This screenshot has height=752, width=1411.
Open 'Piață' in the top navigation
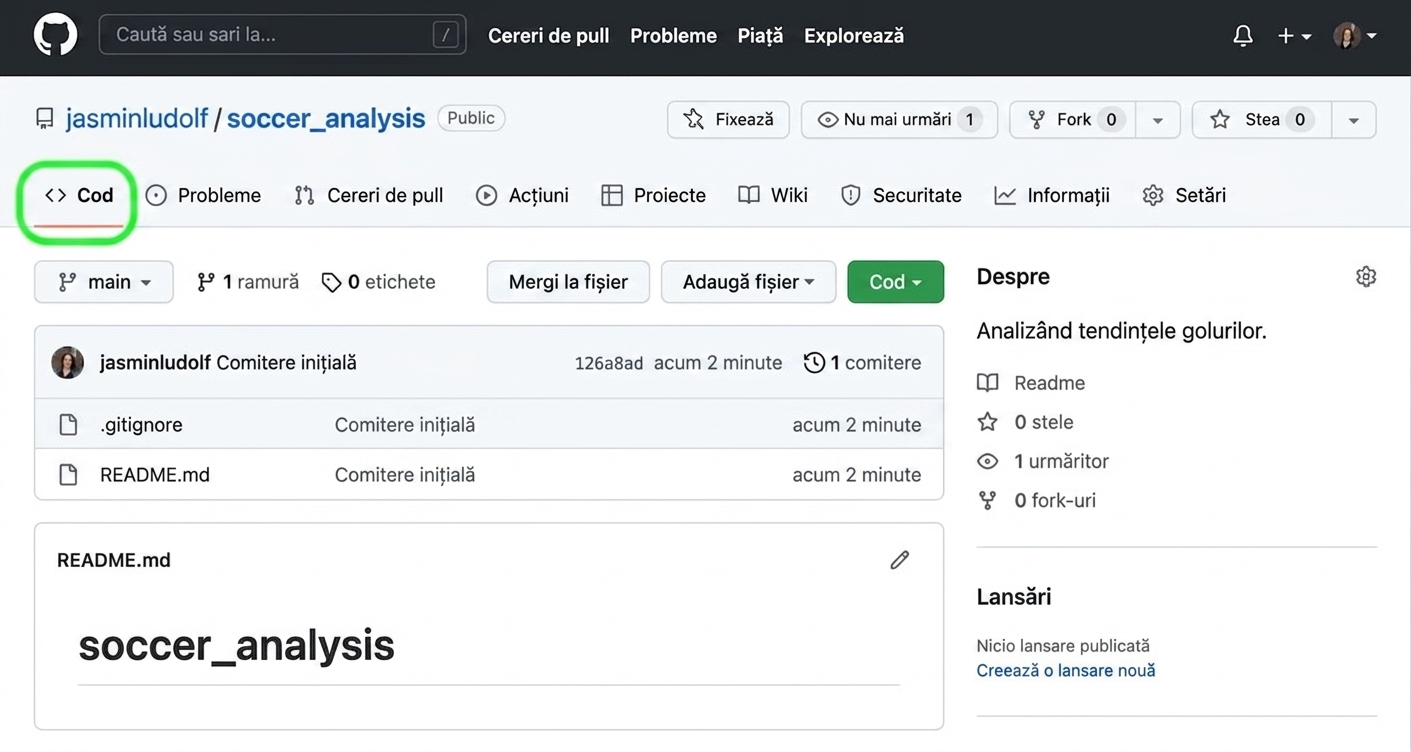click(x=760, y=36)
